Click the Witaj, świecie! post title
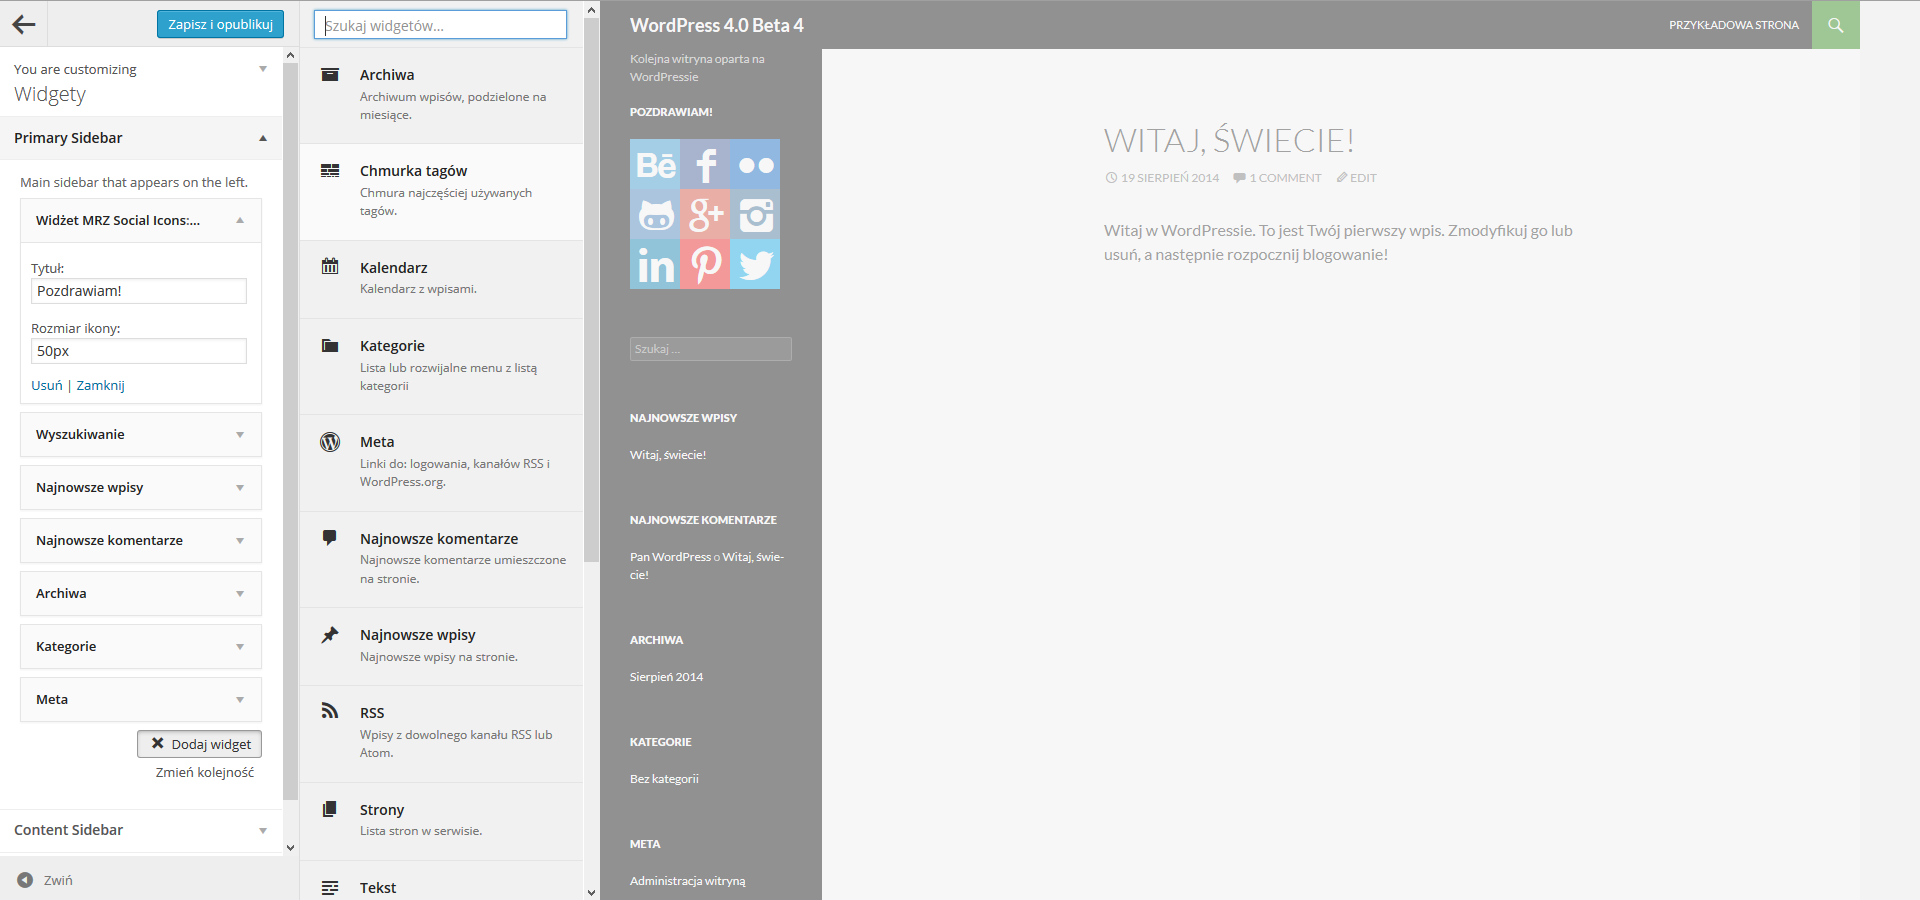 tap(1229, 140)
